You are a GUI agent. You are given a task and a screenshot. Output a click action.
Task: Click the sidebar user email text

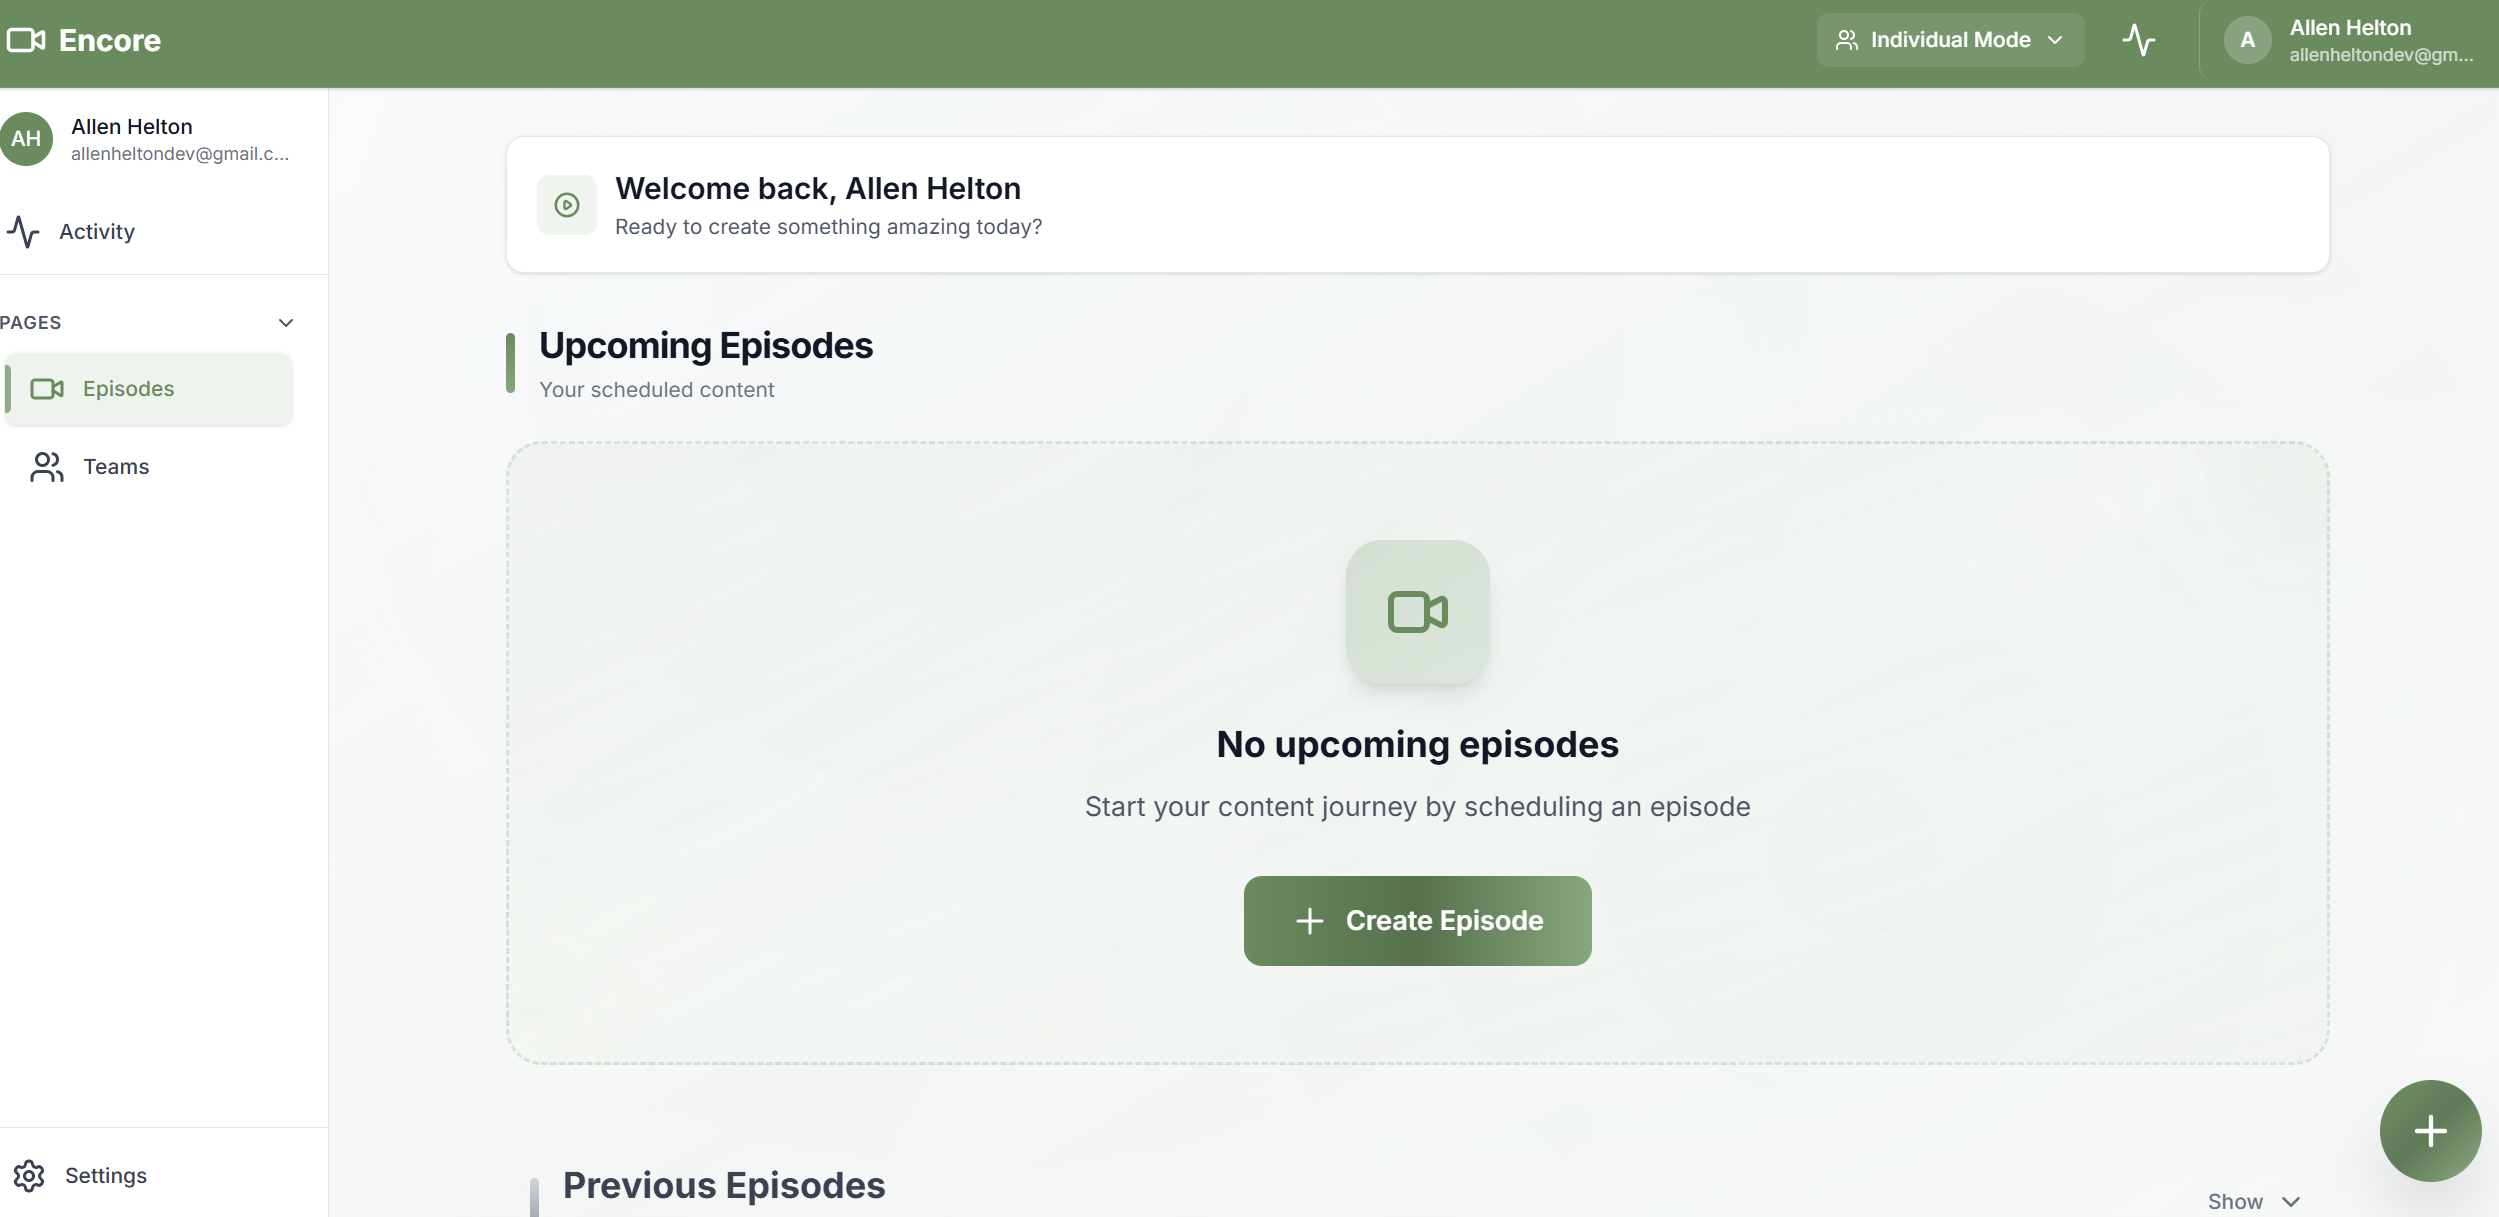click(180, 154)
